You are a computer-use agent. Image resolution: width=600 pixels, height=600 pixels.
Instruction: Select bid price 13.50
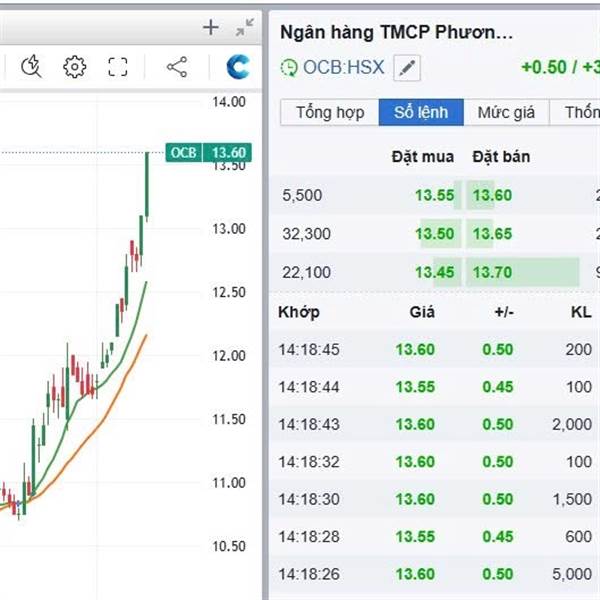coord(434,234)
